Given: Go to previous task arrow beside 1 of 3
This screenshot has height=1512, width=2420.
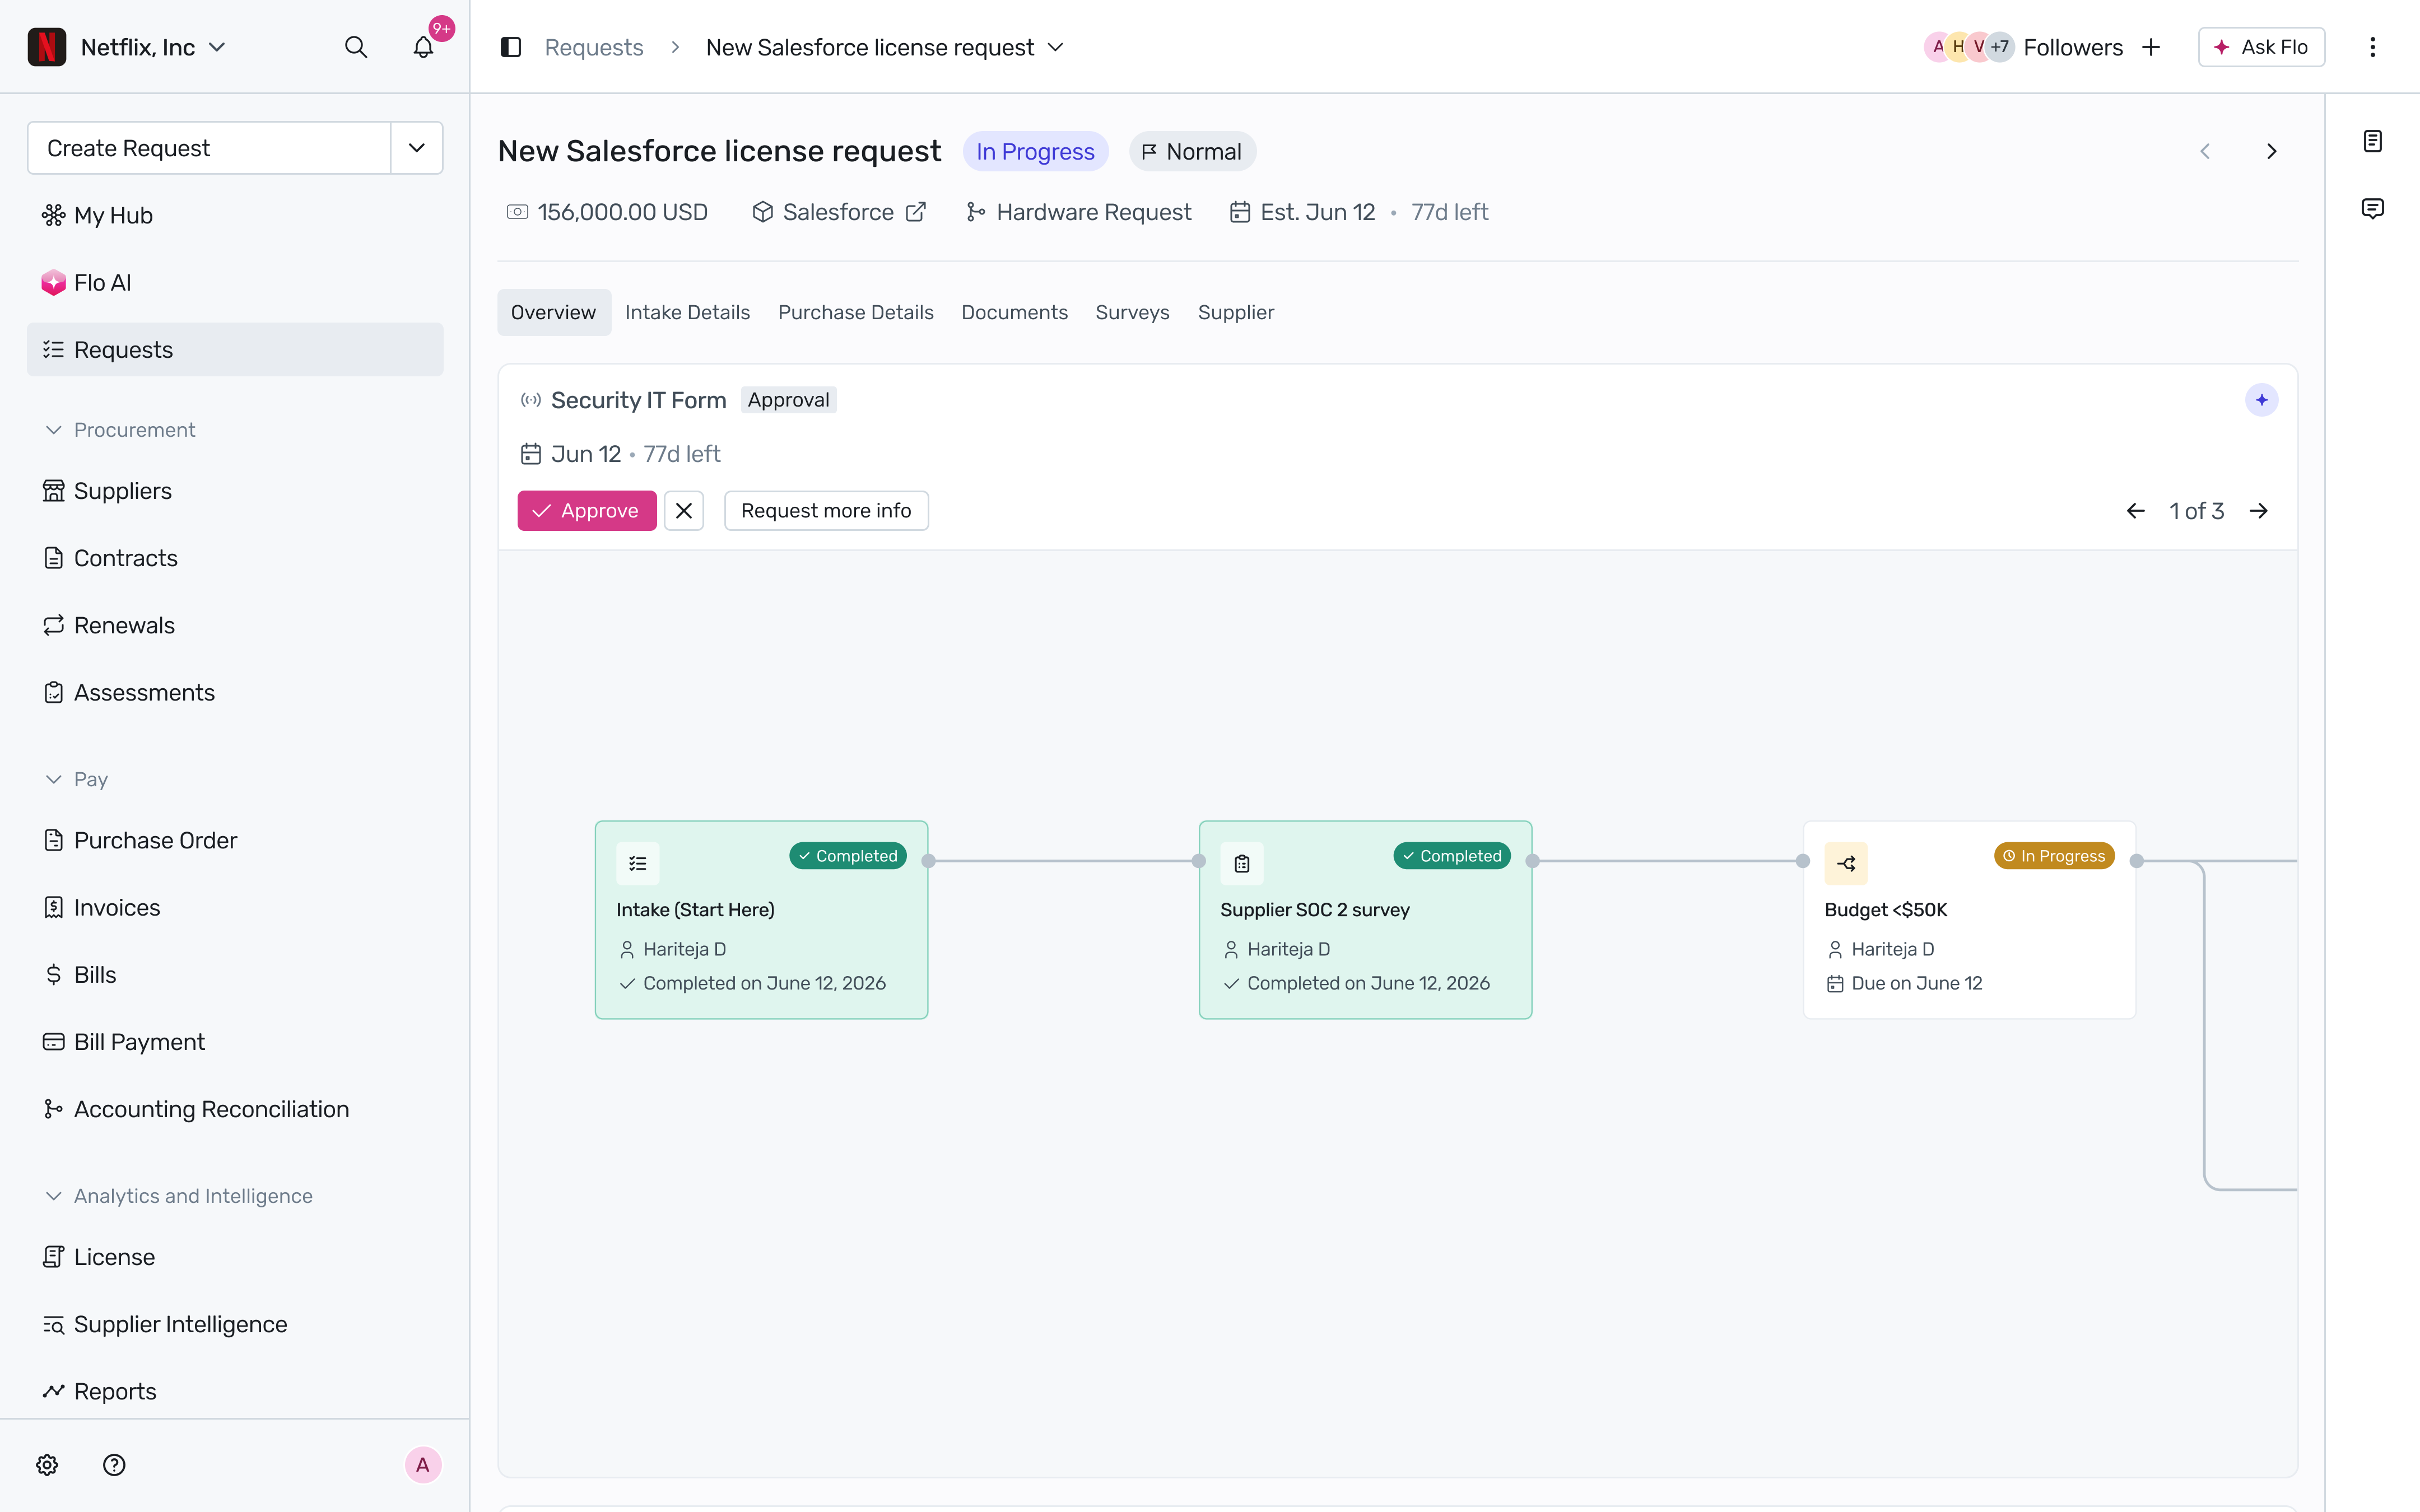Looking at the screenshot, I should (x=2136, y=511).
